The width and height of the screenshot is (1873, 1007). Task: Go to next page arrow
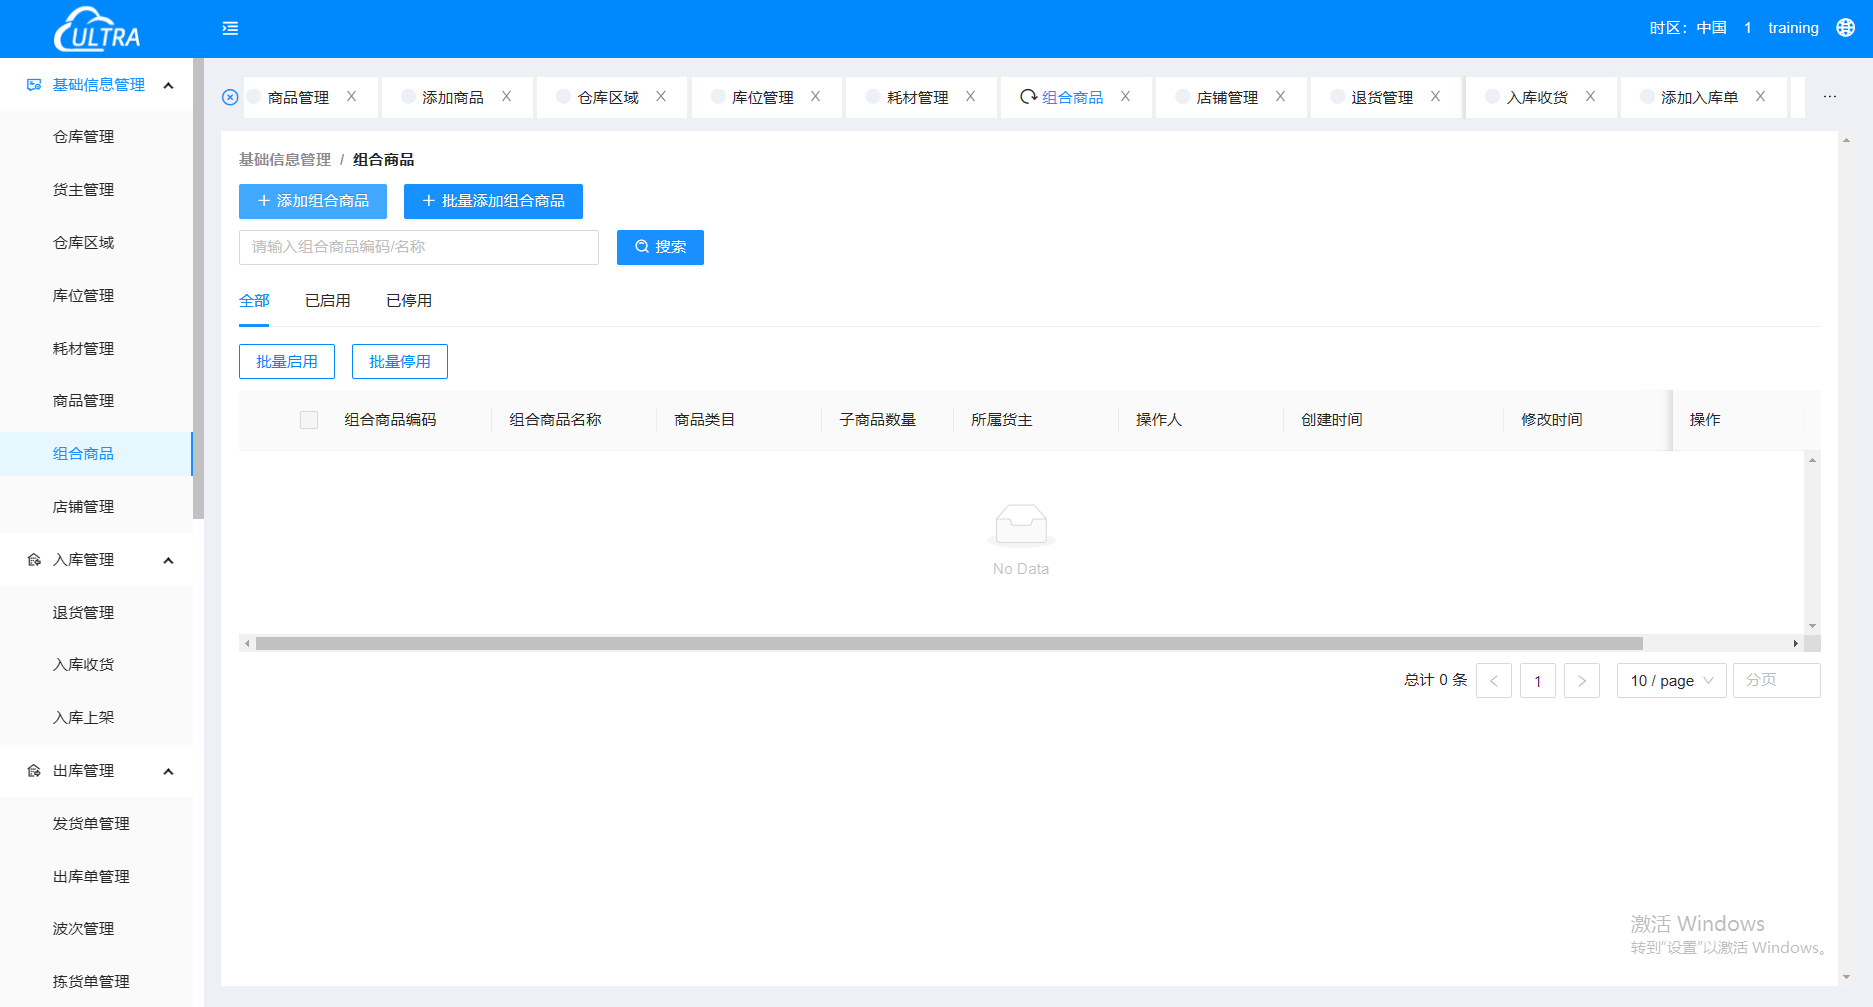pyautogui.click(x=1582, y=681)
